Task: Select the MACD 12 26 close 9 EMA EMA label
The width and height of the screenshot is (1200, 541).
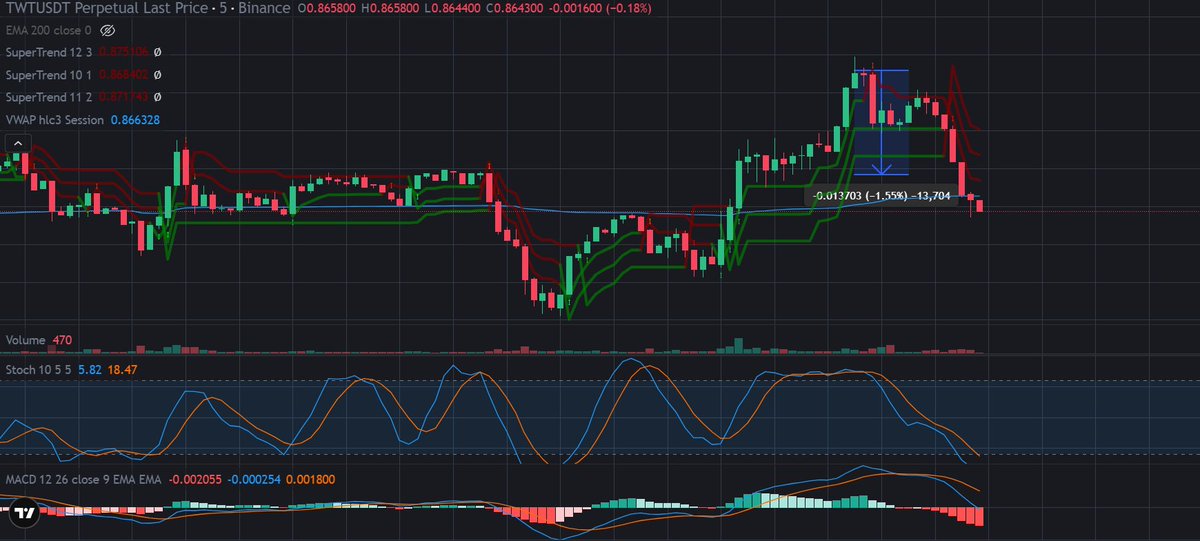Action: pos(83,479)
